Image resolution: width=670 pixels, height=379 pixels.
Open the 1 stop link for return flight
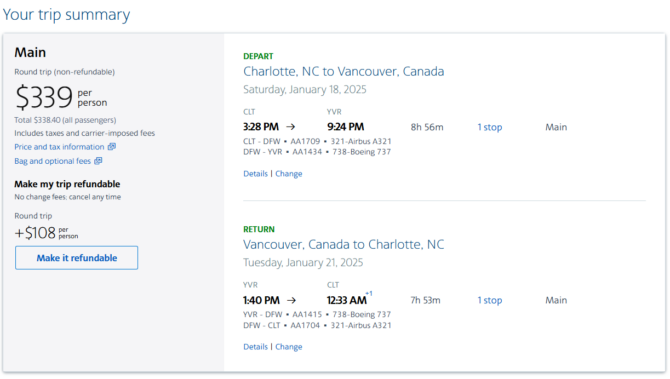tap(490, 300)
